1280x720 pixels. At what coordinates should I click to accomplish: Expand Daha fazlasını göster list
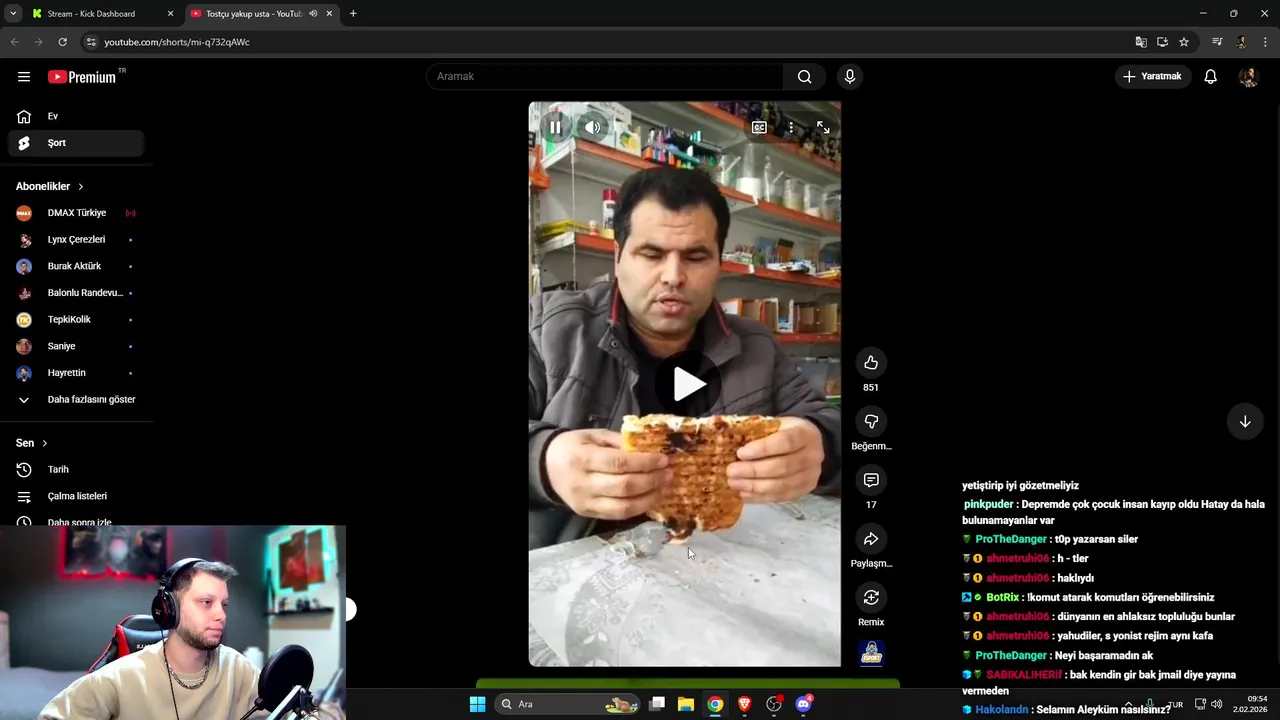coord(76,400)
